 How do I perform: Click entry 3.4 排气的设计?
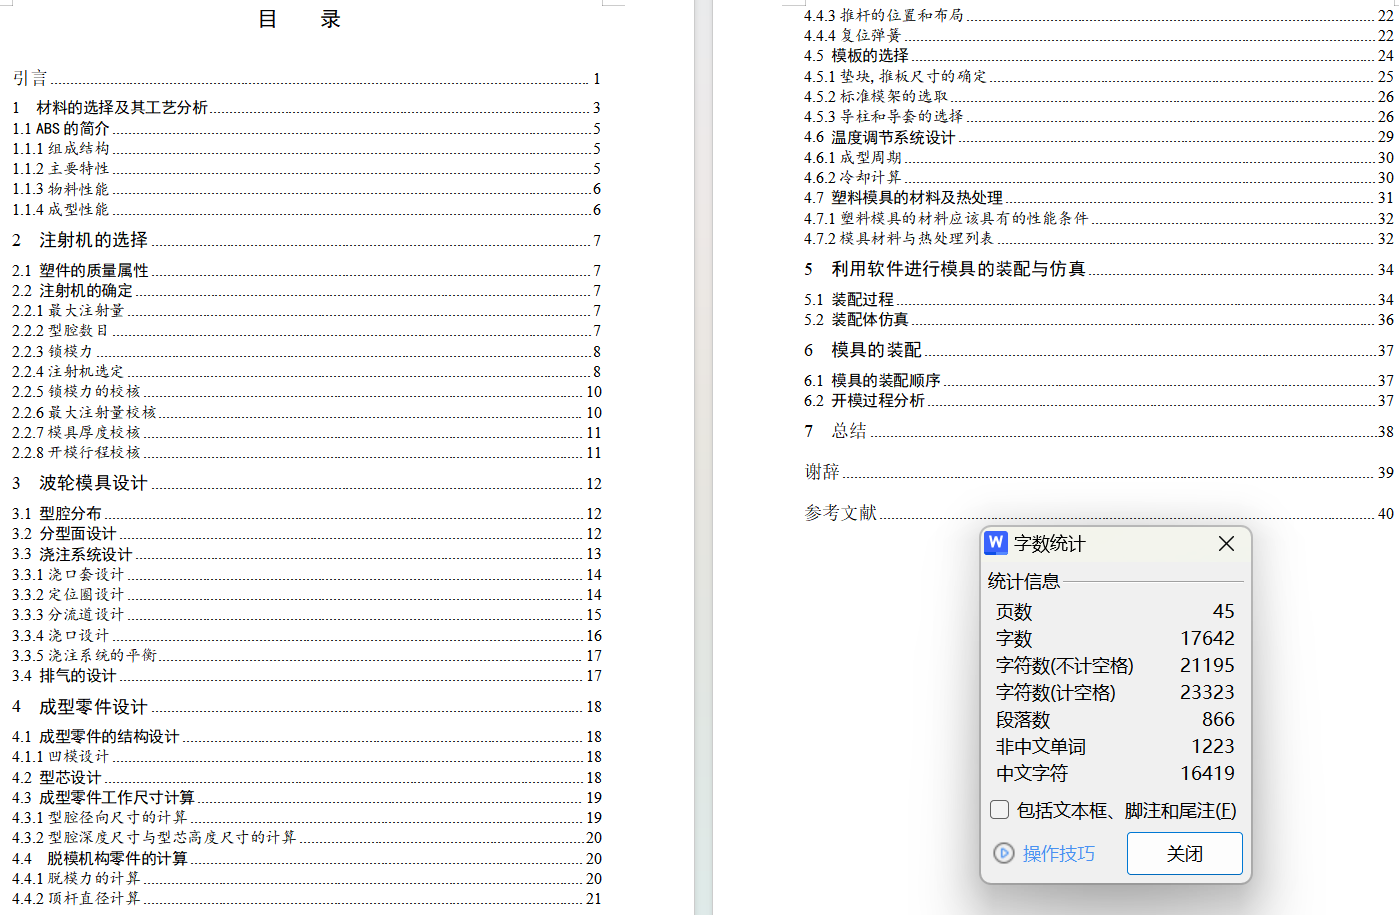[x=306, y=675]
